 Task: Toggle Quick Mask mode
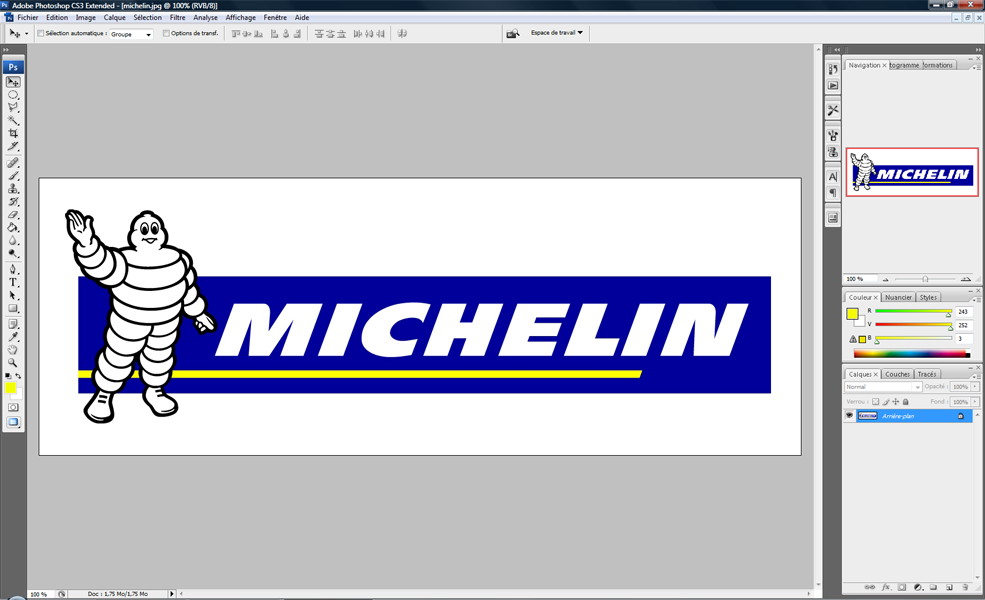point(13,407)
